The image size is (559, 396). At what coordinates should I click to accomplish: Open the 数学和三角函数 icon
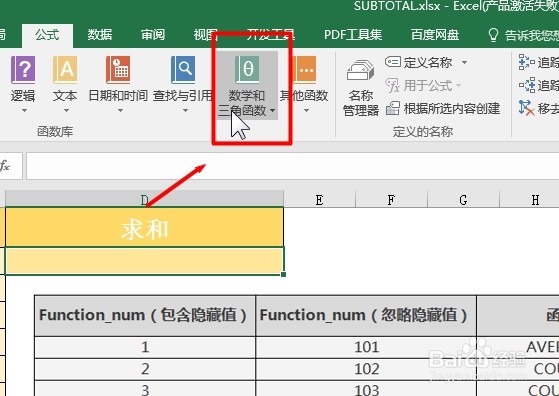(x=247, y=70)
